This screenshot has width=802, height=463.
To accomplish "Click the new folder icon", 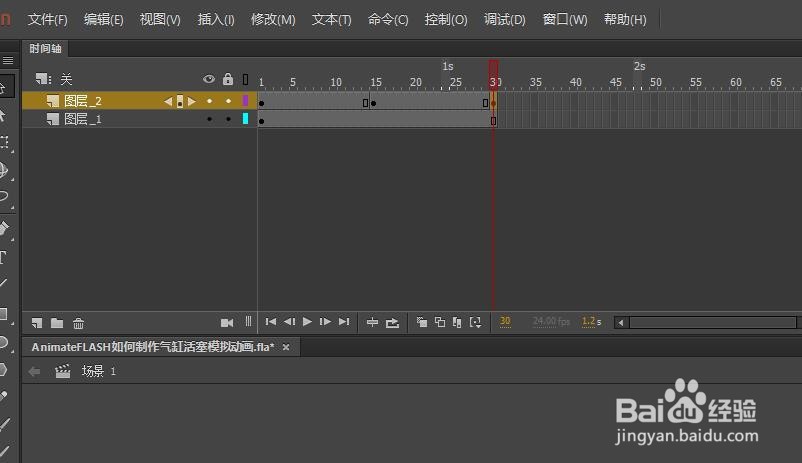I will (57, 323).
